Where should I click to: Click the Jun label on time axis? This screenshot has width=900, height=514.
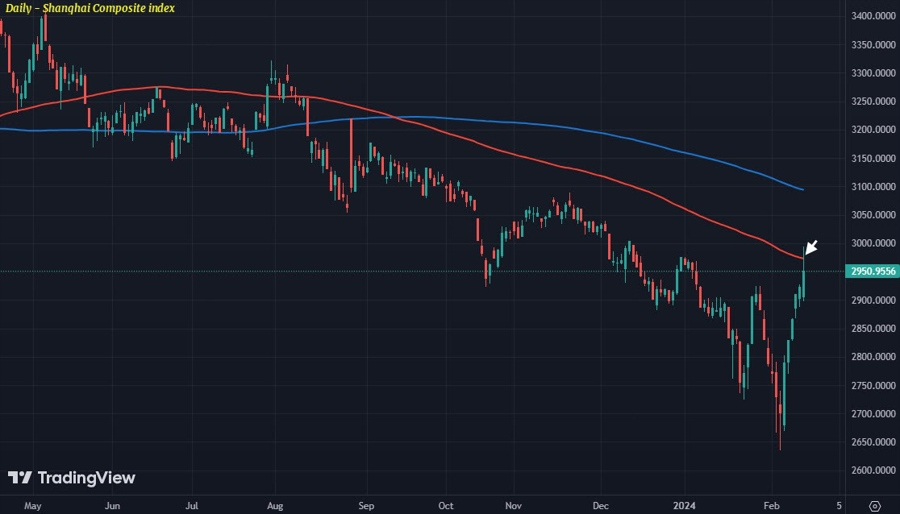coord(112,506)
